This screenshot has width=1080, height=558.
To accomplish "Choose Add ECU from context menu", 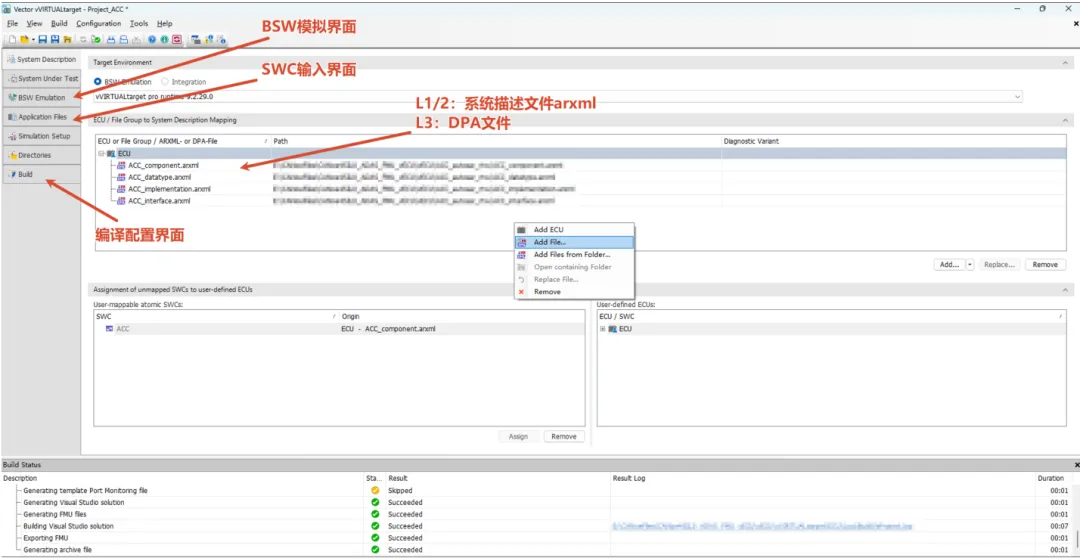I will 574,229.
